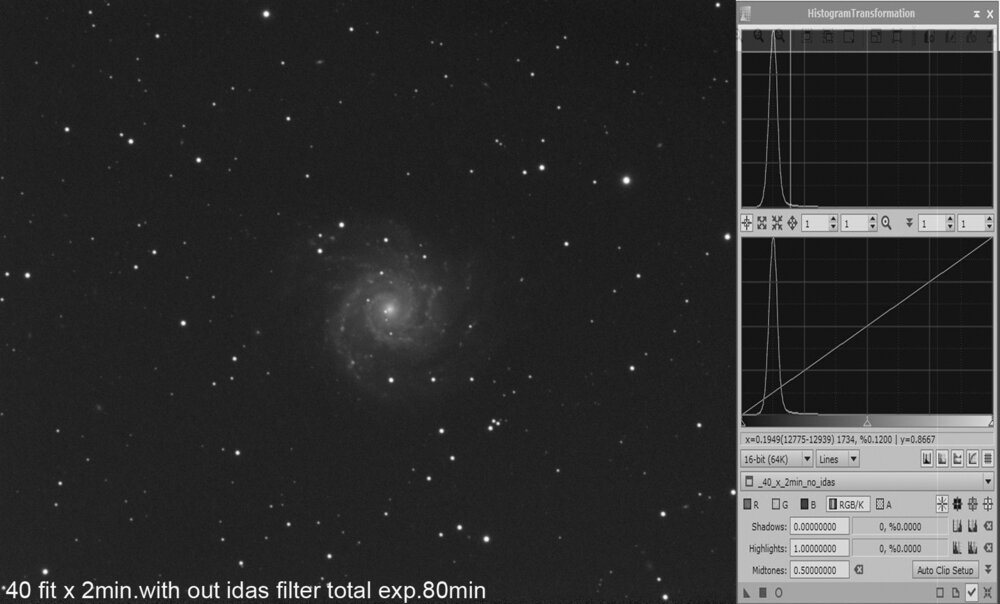Reset the Midtones balance value
The height and width of the screenshot is (604, 1000).
(x=858, y=570)
